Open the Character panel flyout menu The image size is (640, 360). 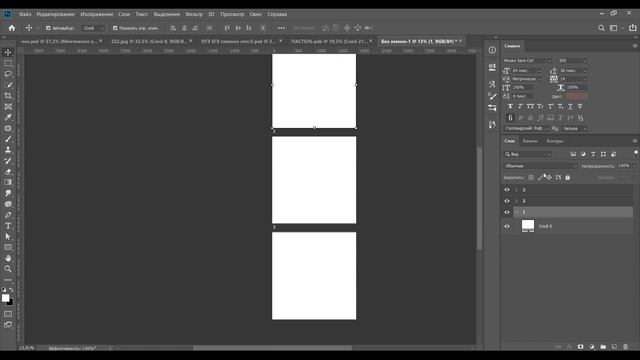635,46
